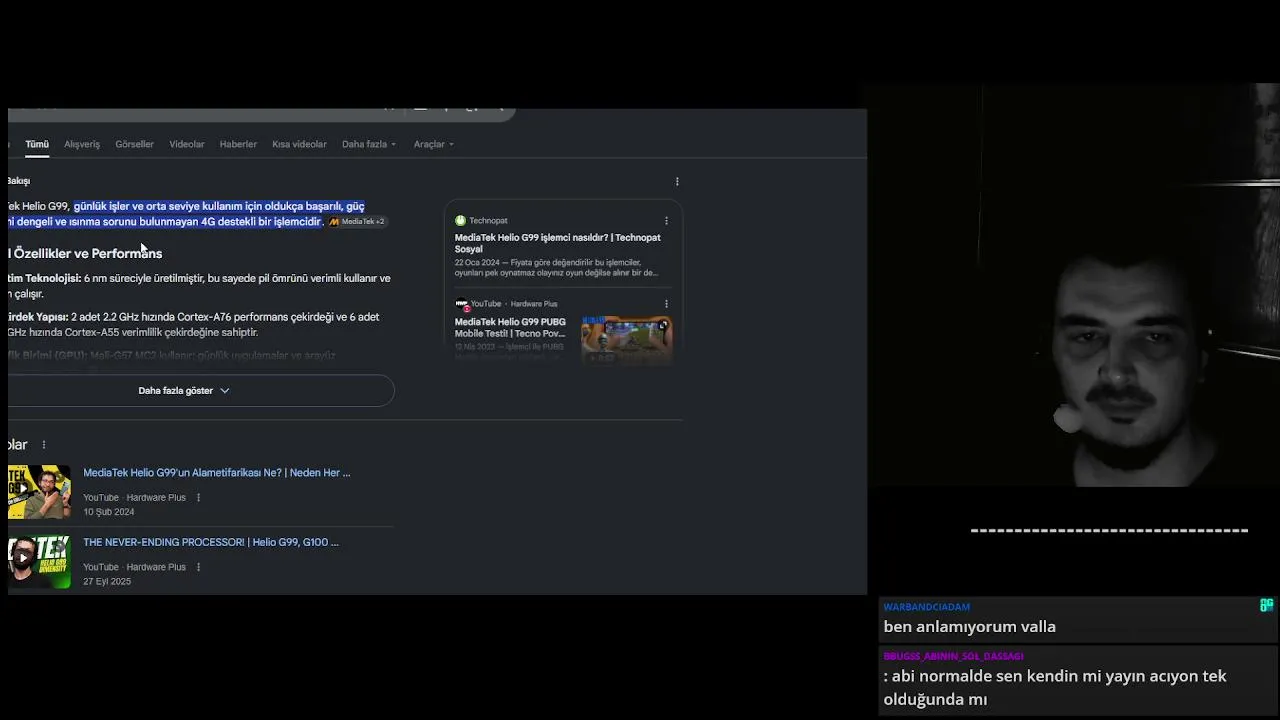Play the Alametifarikası video thumbnail
The height and width of the screenshot is (720, 1280).
[x=39, y=492]
